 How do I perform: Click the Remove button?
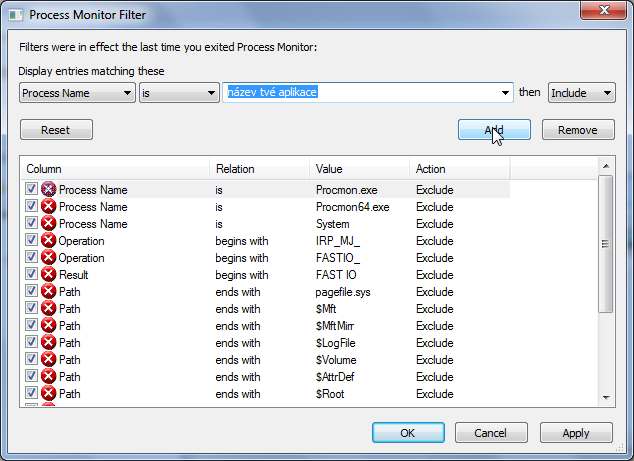[x=578, y=130]
